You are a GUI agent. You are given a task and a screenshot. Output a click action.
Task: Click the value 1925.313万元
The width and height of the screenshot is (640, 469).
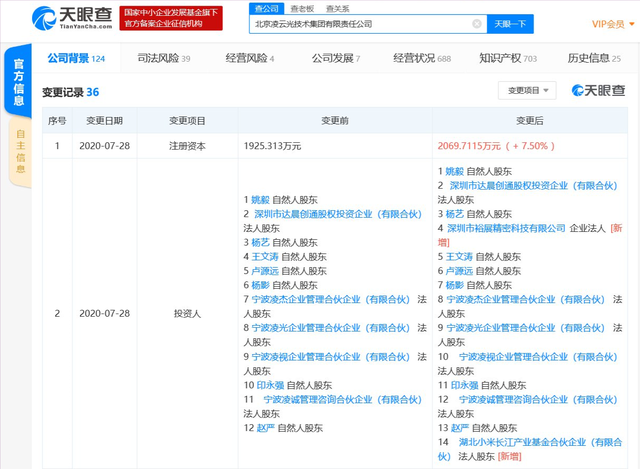(272, 146)
